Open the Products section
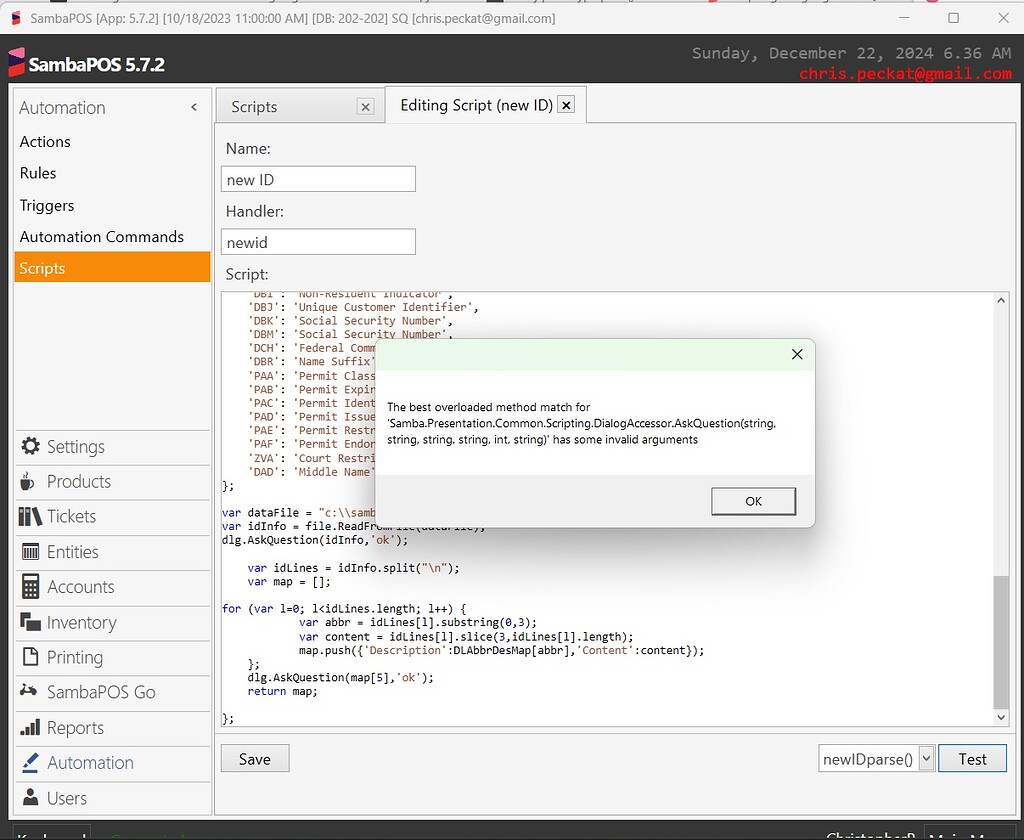The image size is (1024, 840). pos(77,482)
